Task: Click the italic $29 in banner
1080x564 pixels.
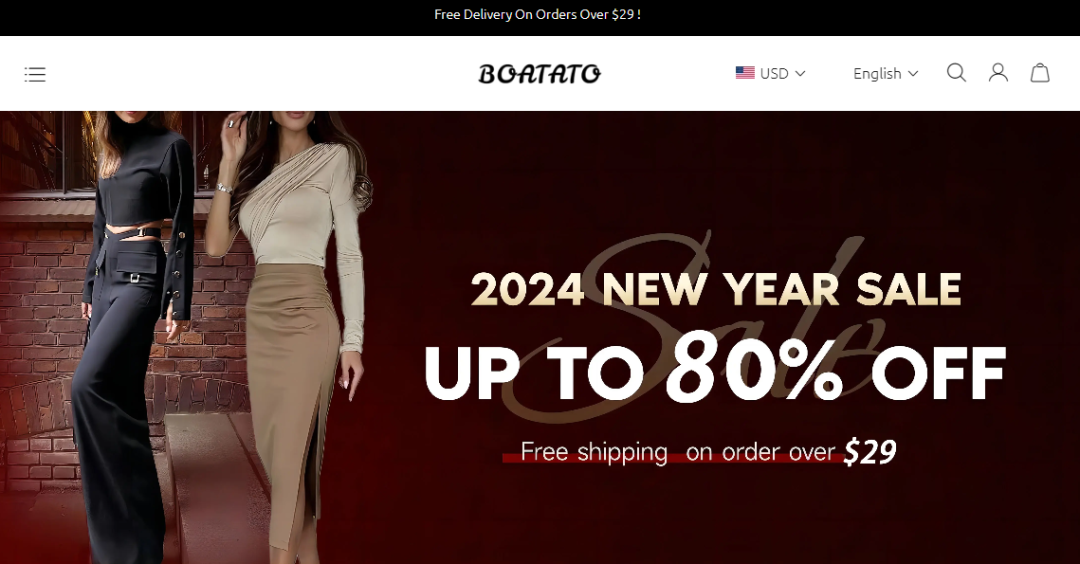Action: click(x=869, y=452)
